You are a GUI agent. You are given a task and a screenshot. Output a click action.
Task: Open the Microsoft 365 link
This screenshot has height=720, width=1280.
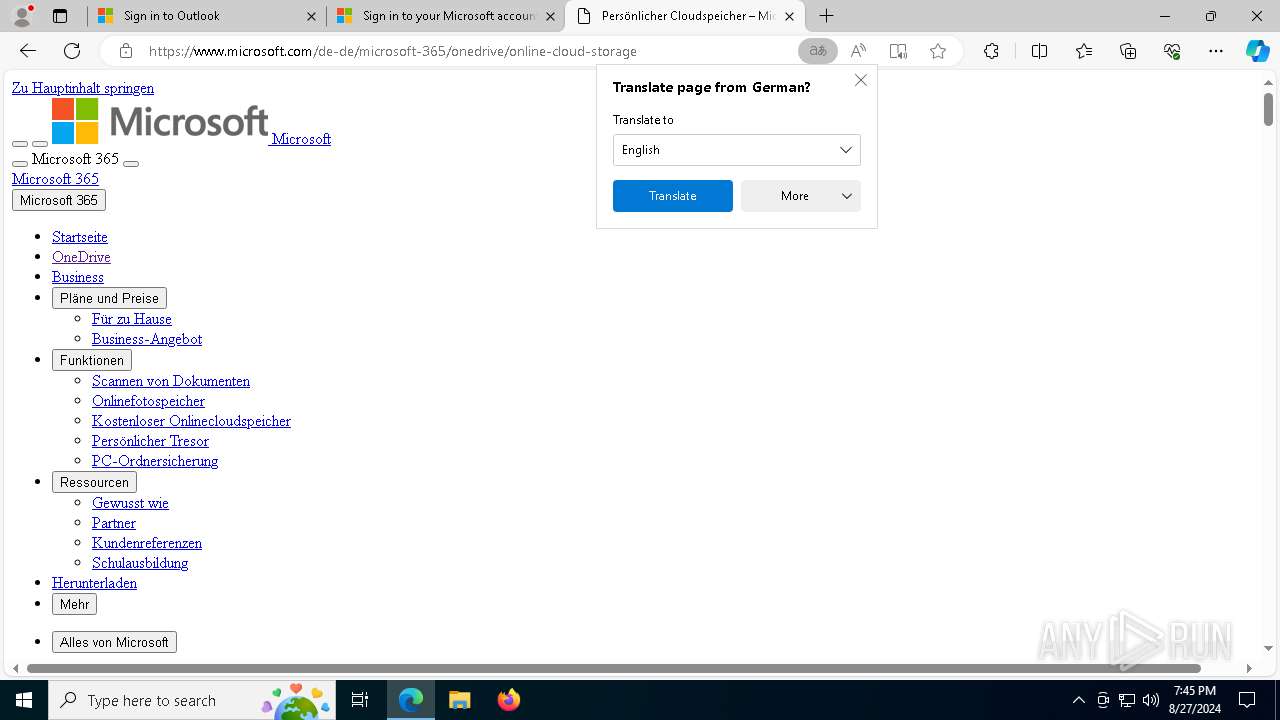point(55,179)
